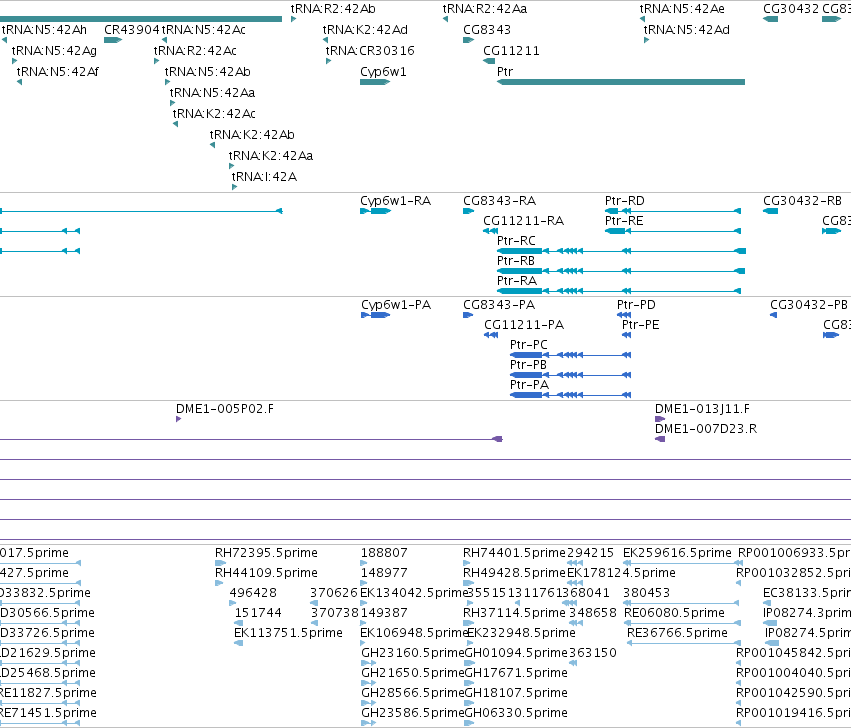The image size is (851, 728).
Task: Click the Ptr-PA protein label
Action: tap(529, 385)
